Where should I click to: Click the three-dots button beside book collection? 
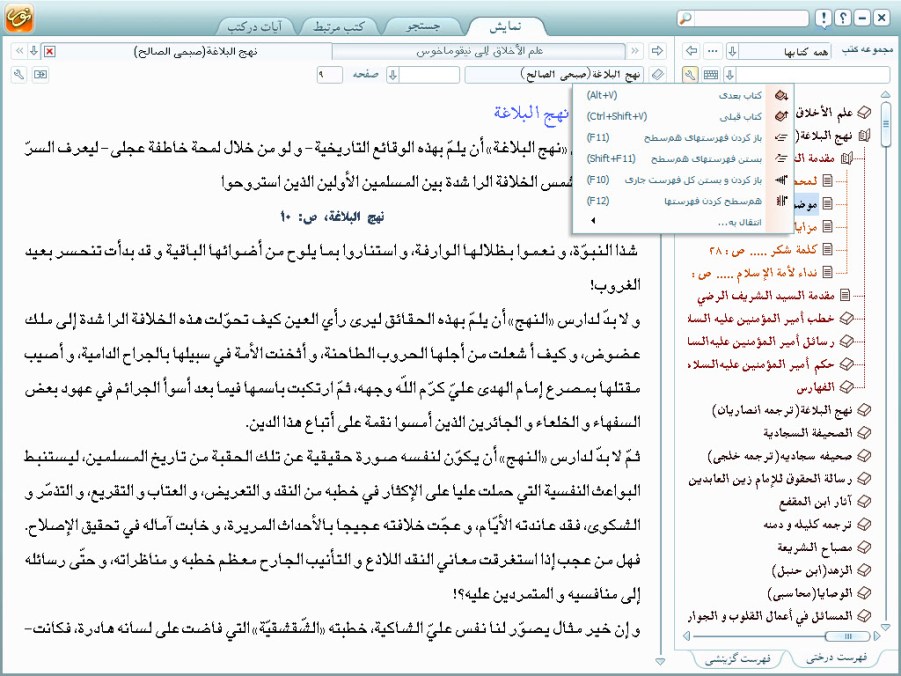713,51
